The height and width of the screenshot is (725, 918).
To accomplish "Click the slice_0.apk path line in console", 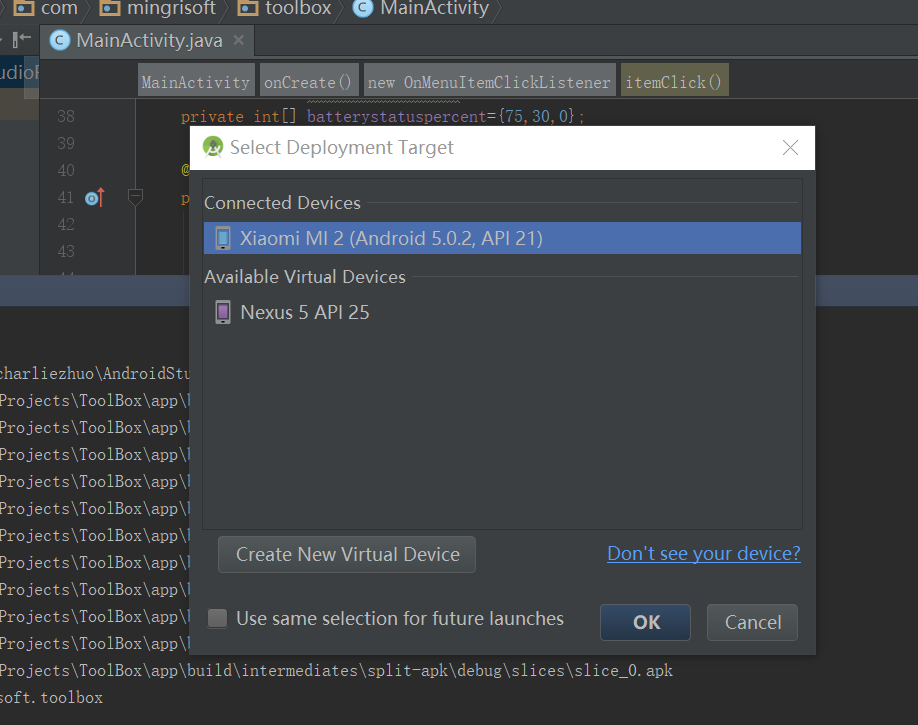I will tap(336, 670).
